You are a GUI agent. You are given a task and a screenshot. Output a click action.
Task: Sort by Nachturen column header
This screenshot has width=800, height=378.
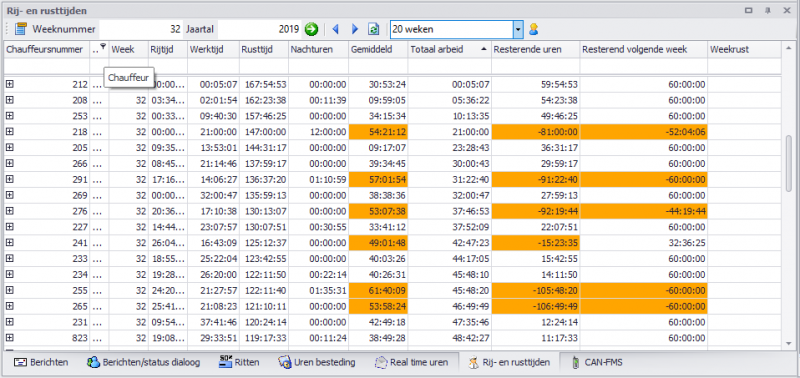coord(318,49)
